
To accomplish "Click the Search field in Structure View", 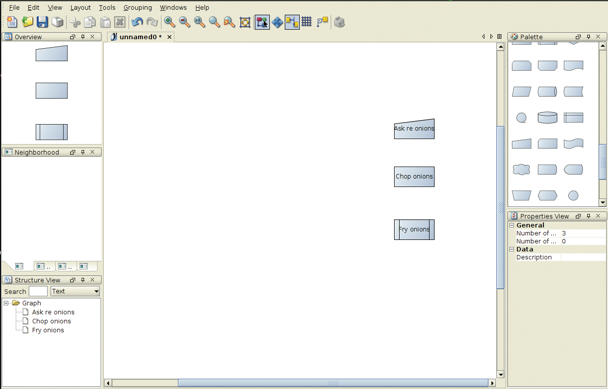I will 38,291.
